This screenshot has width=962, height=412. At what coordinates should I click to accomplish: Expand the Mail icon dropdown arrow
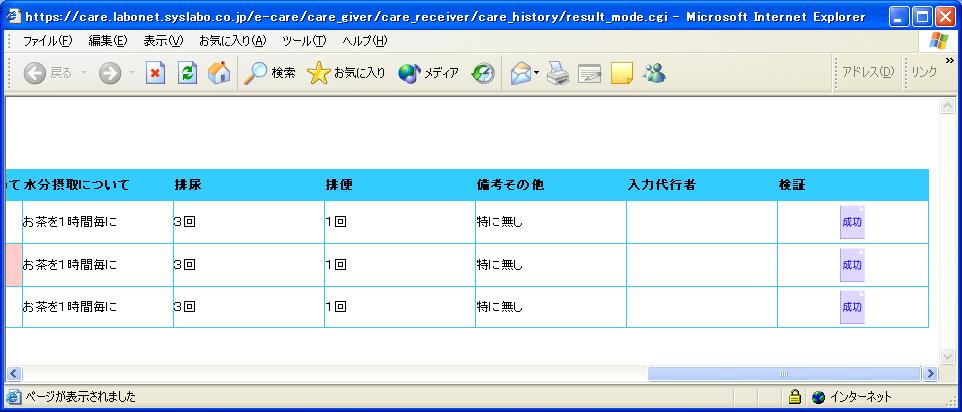pyautogui.click(x=537, y=73)
